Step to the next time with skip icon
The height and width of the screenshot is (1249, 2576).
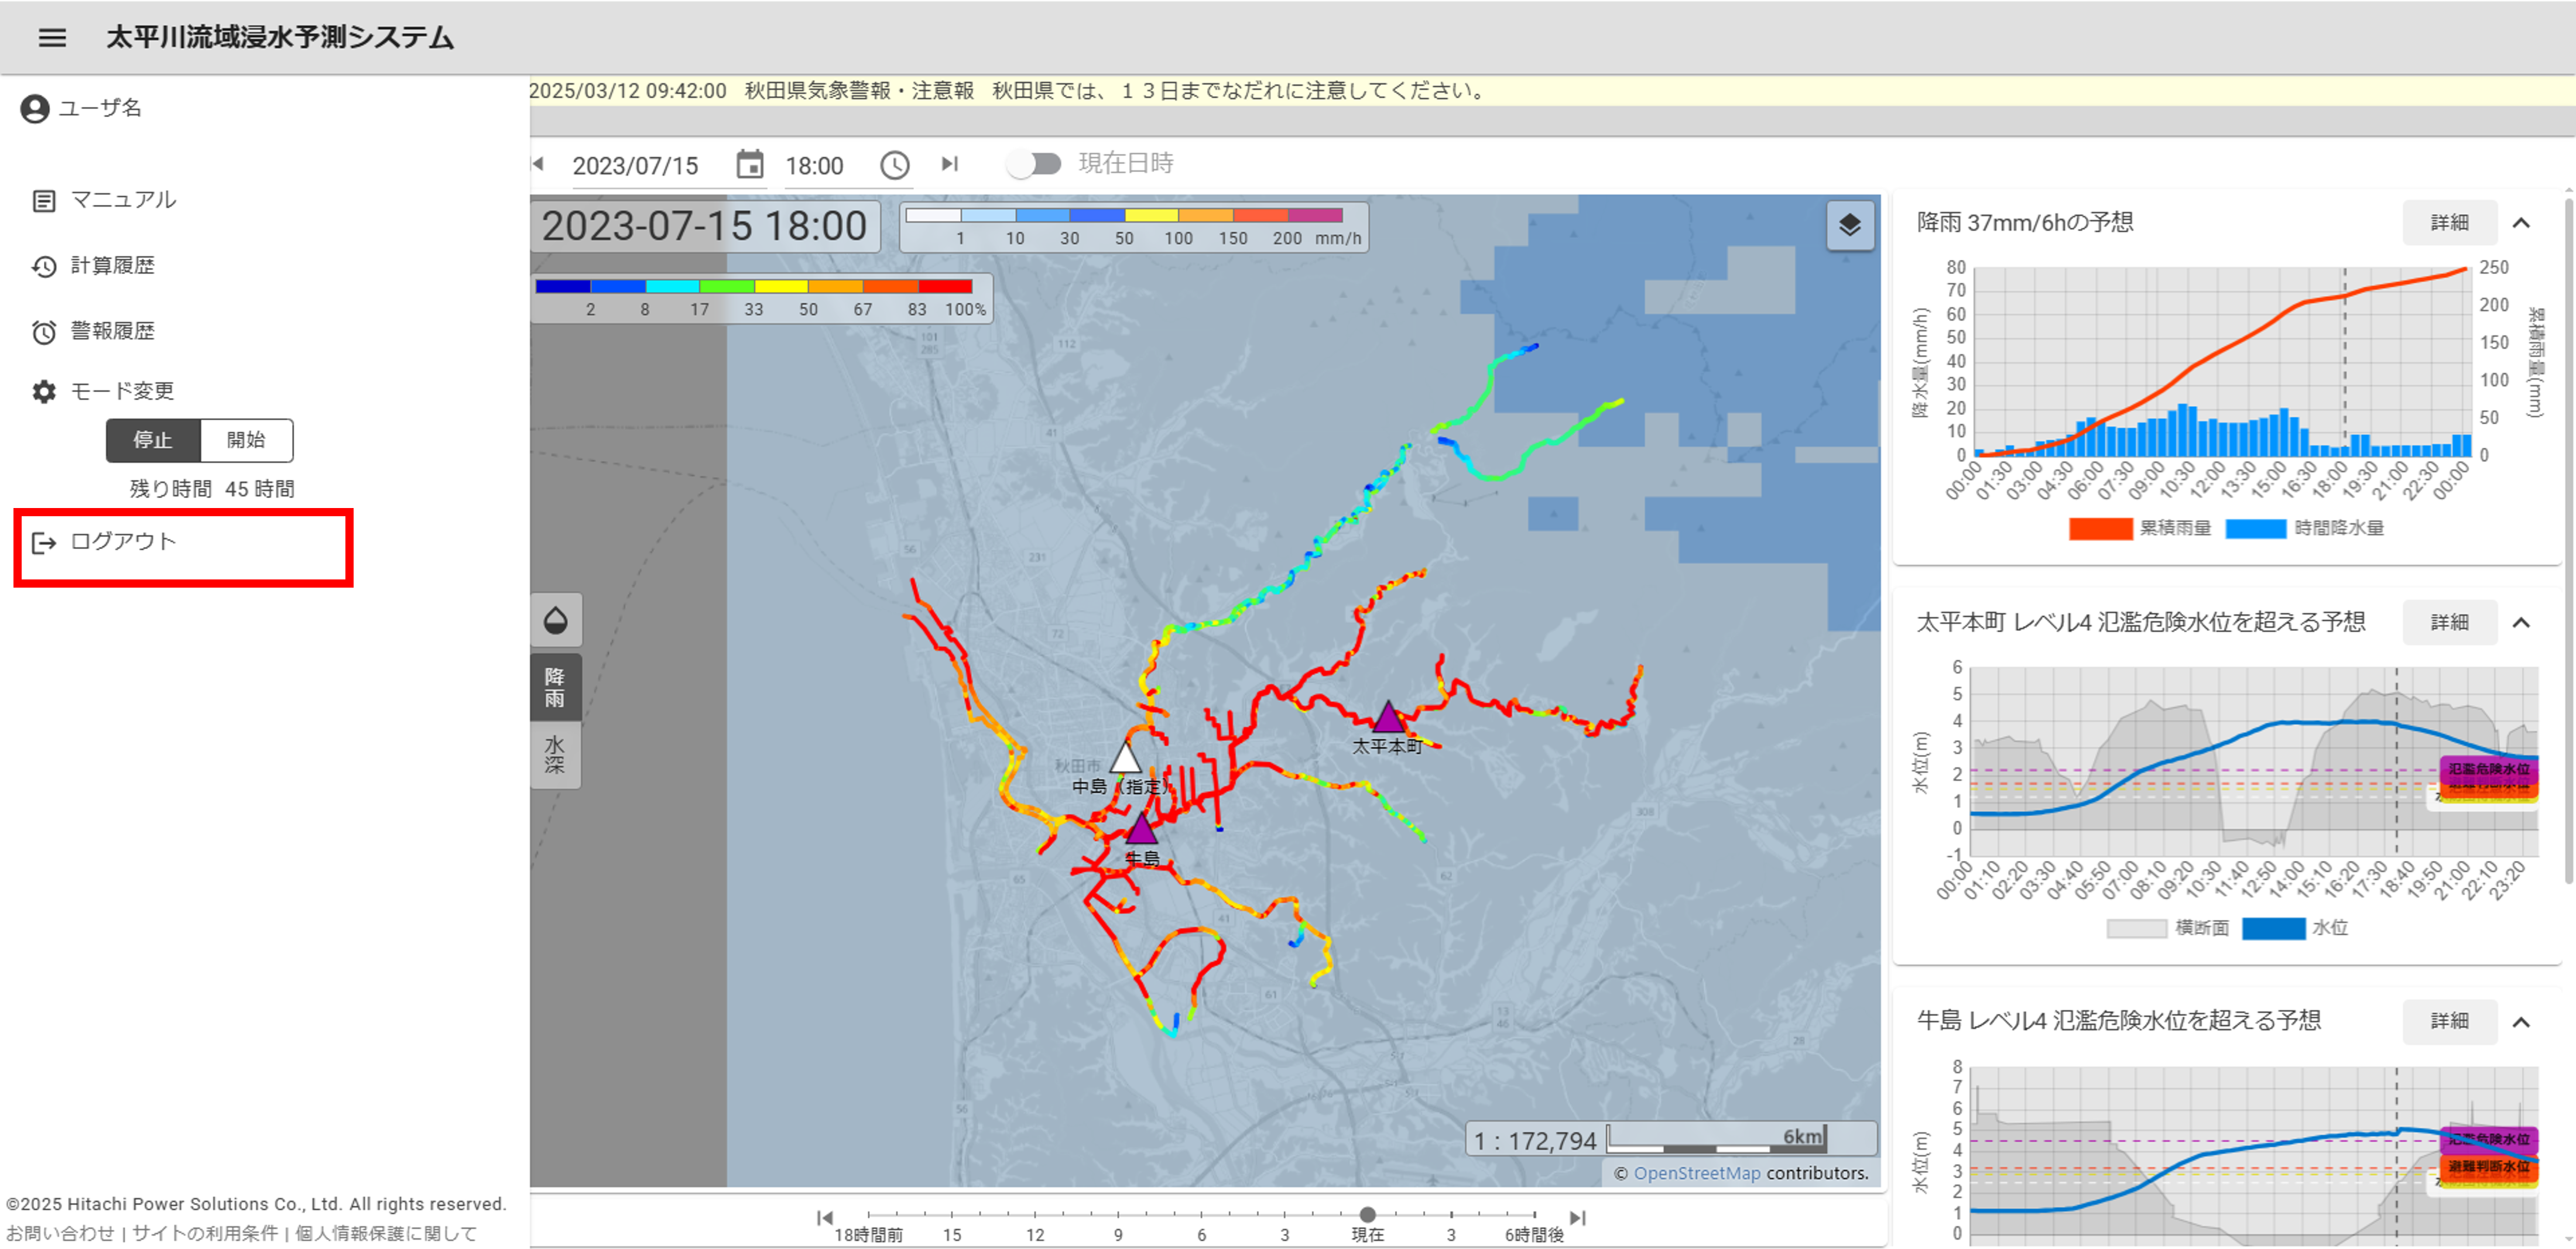[x=949, y=164]
